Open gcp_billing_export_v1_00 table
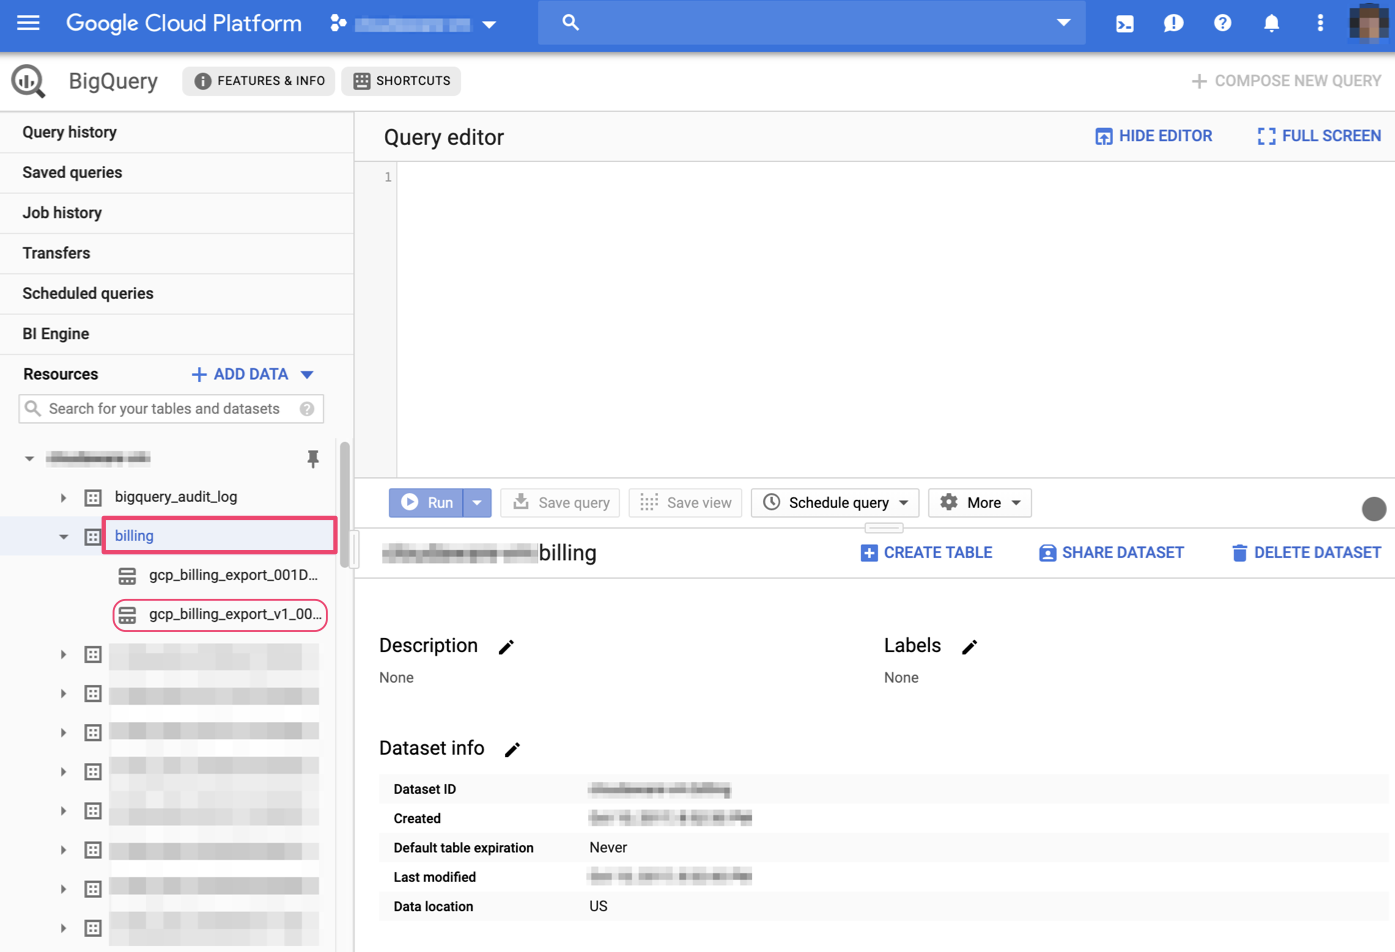The image size is (1395, 952). point(235,614)
